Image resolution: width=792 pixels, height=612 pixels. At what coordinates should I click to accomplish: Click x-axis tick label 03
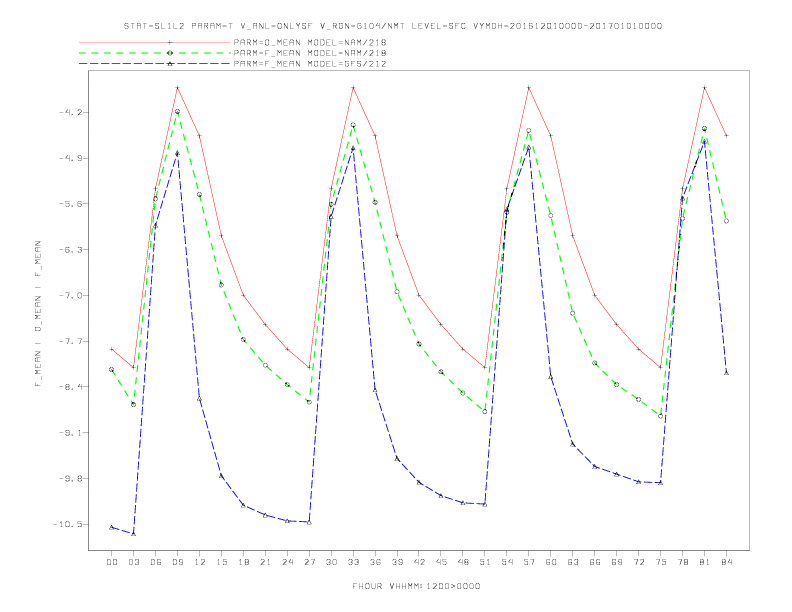tap(133, 562)
